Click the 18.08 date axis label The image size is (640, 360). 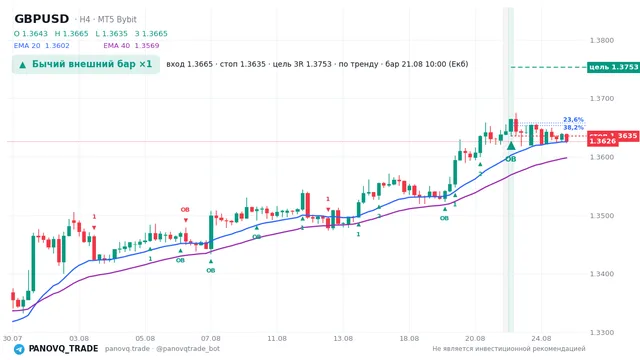[x=409, y=338]
